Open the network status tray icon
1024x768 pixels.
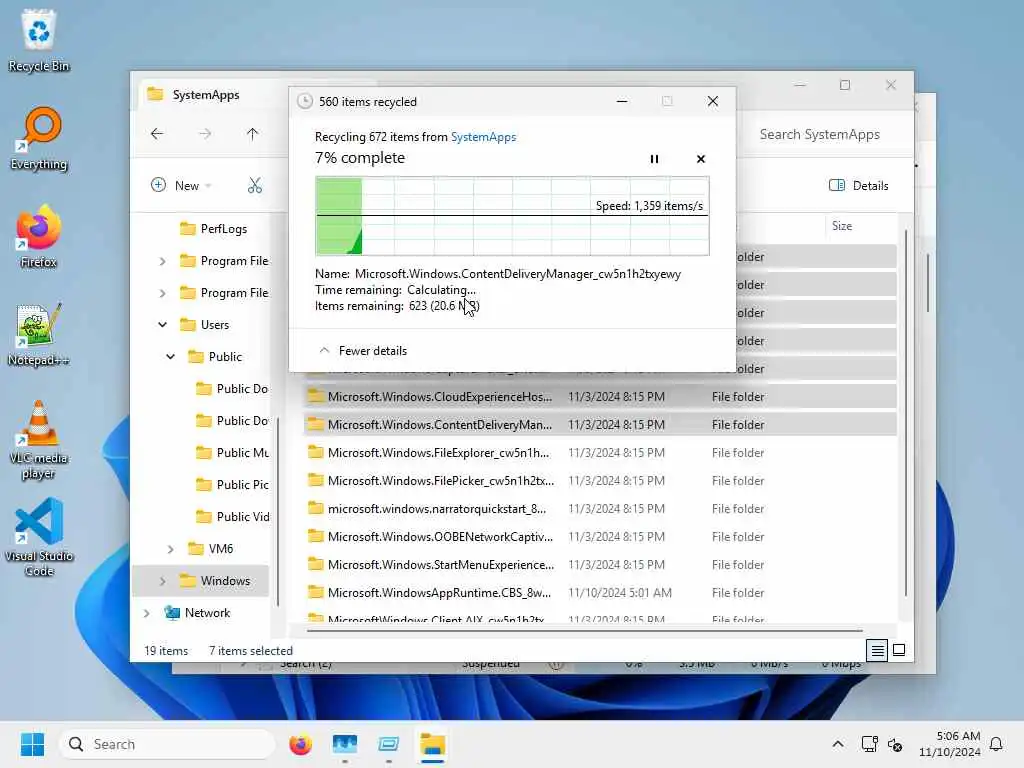(870, 744)
